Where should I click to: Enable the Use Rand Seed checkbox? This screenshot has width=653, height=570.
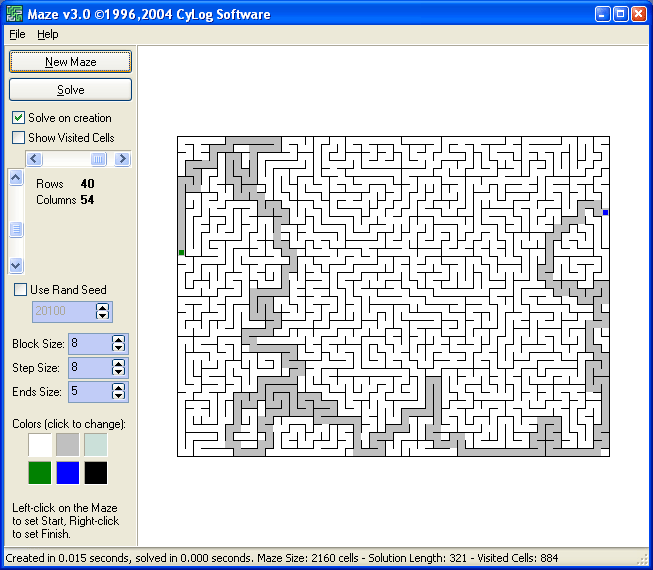20,289
